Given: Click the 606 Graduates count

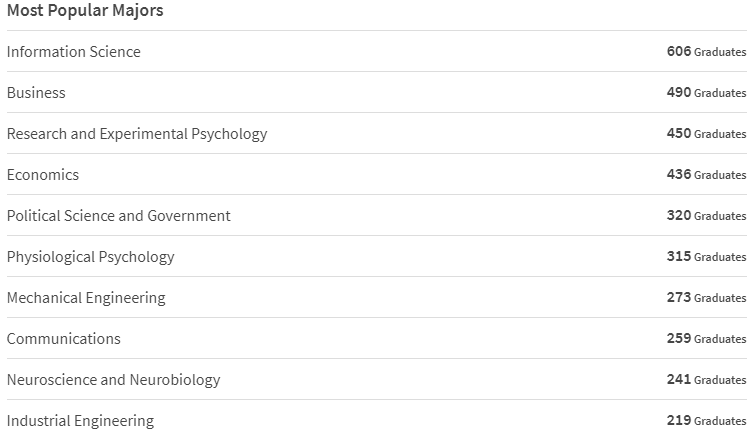Looking at the screenshot, I should point(706,51).
